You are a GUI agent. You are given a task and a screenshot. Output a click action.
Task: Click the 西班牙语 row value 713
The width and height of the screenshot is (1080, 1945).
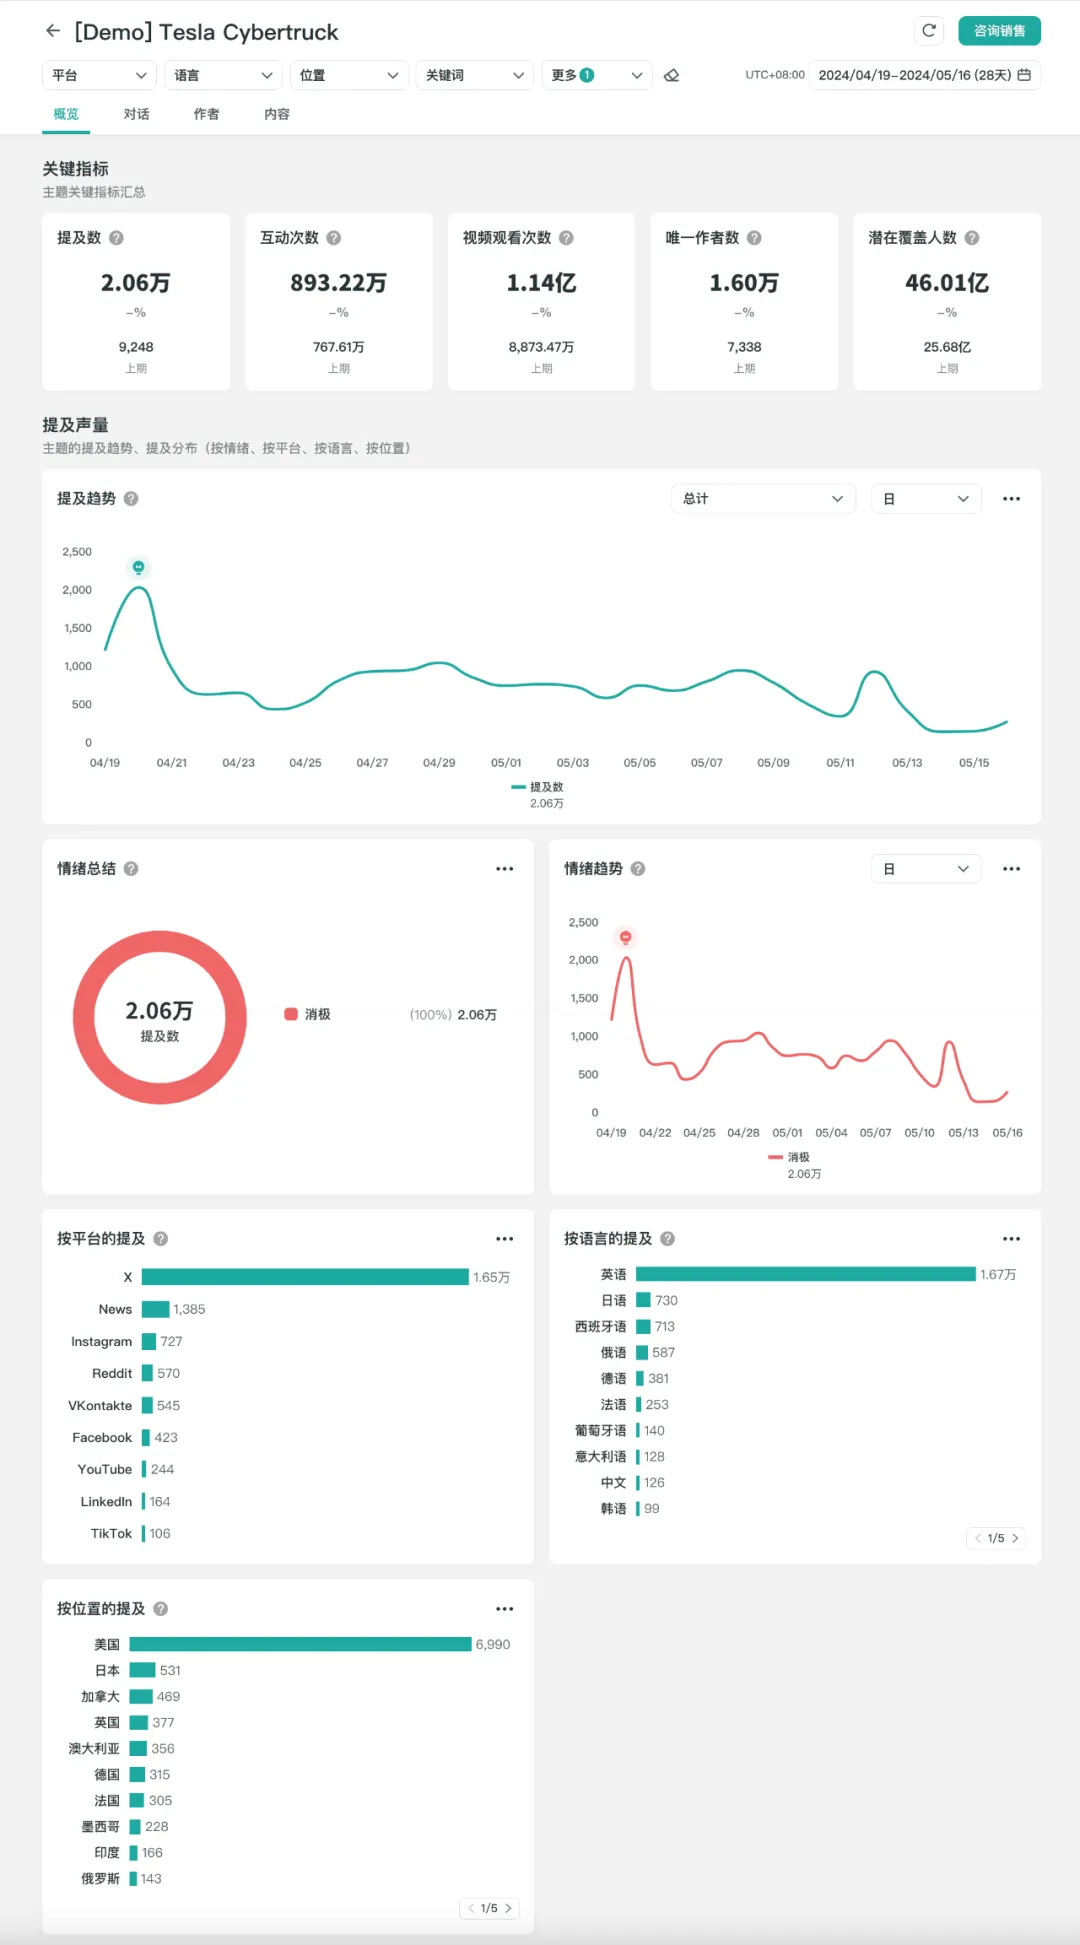pos(664,1326)
